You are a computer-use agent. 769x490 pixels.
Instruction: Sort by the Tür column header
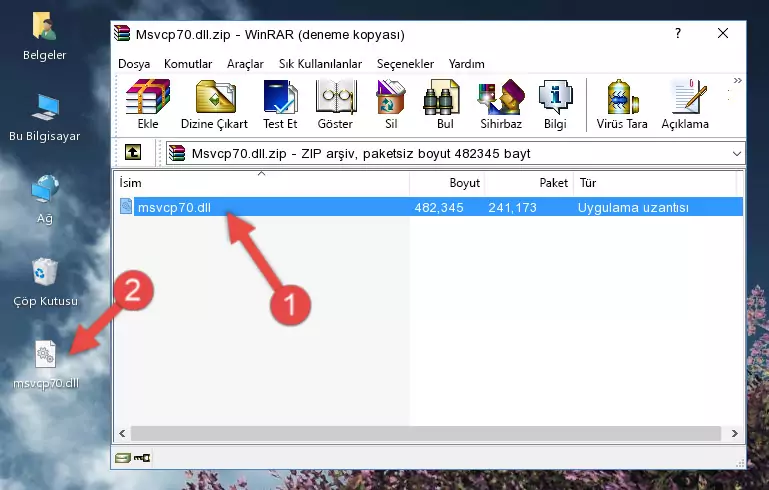click(655, 182)
